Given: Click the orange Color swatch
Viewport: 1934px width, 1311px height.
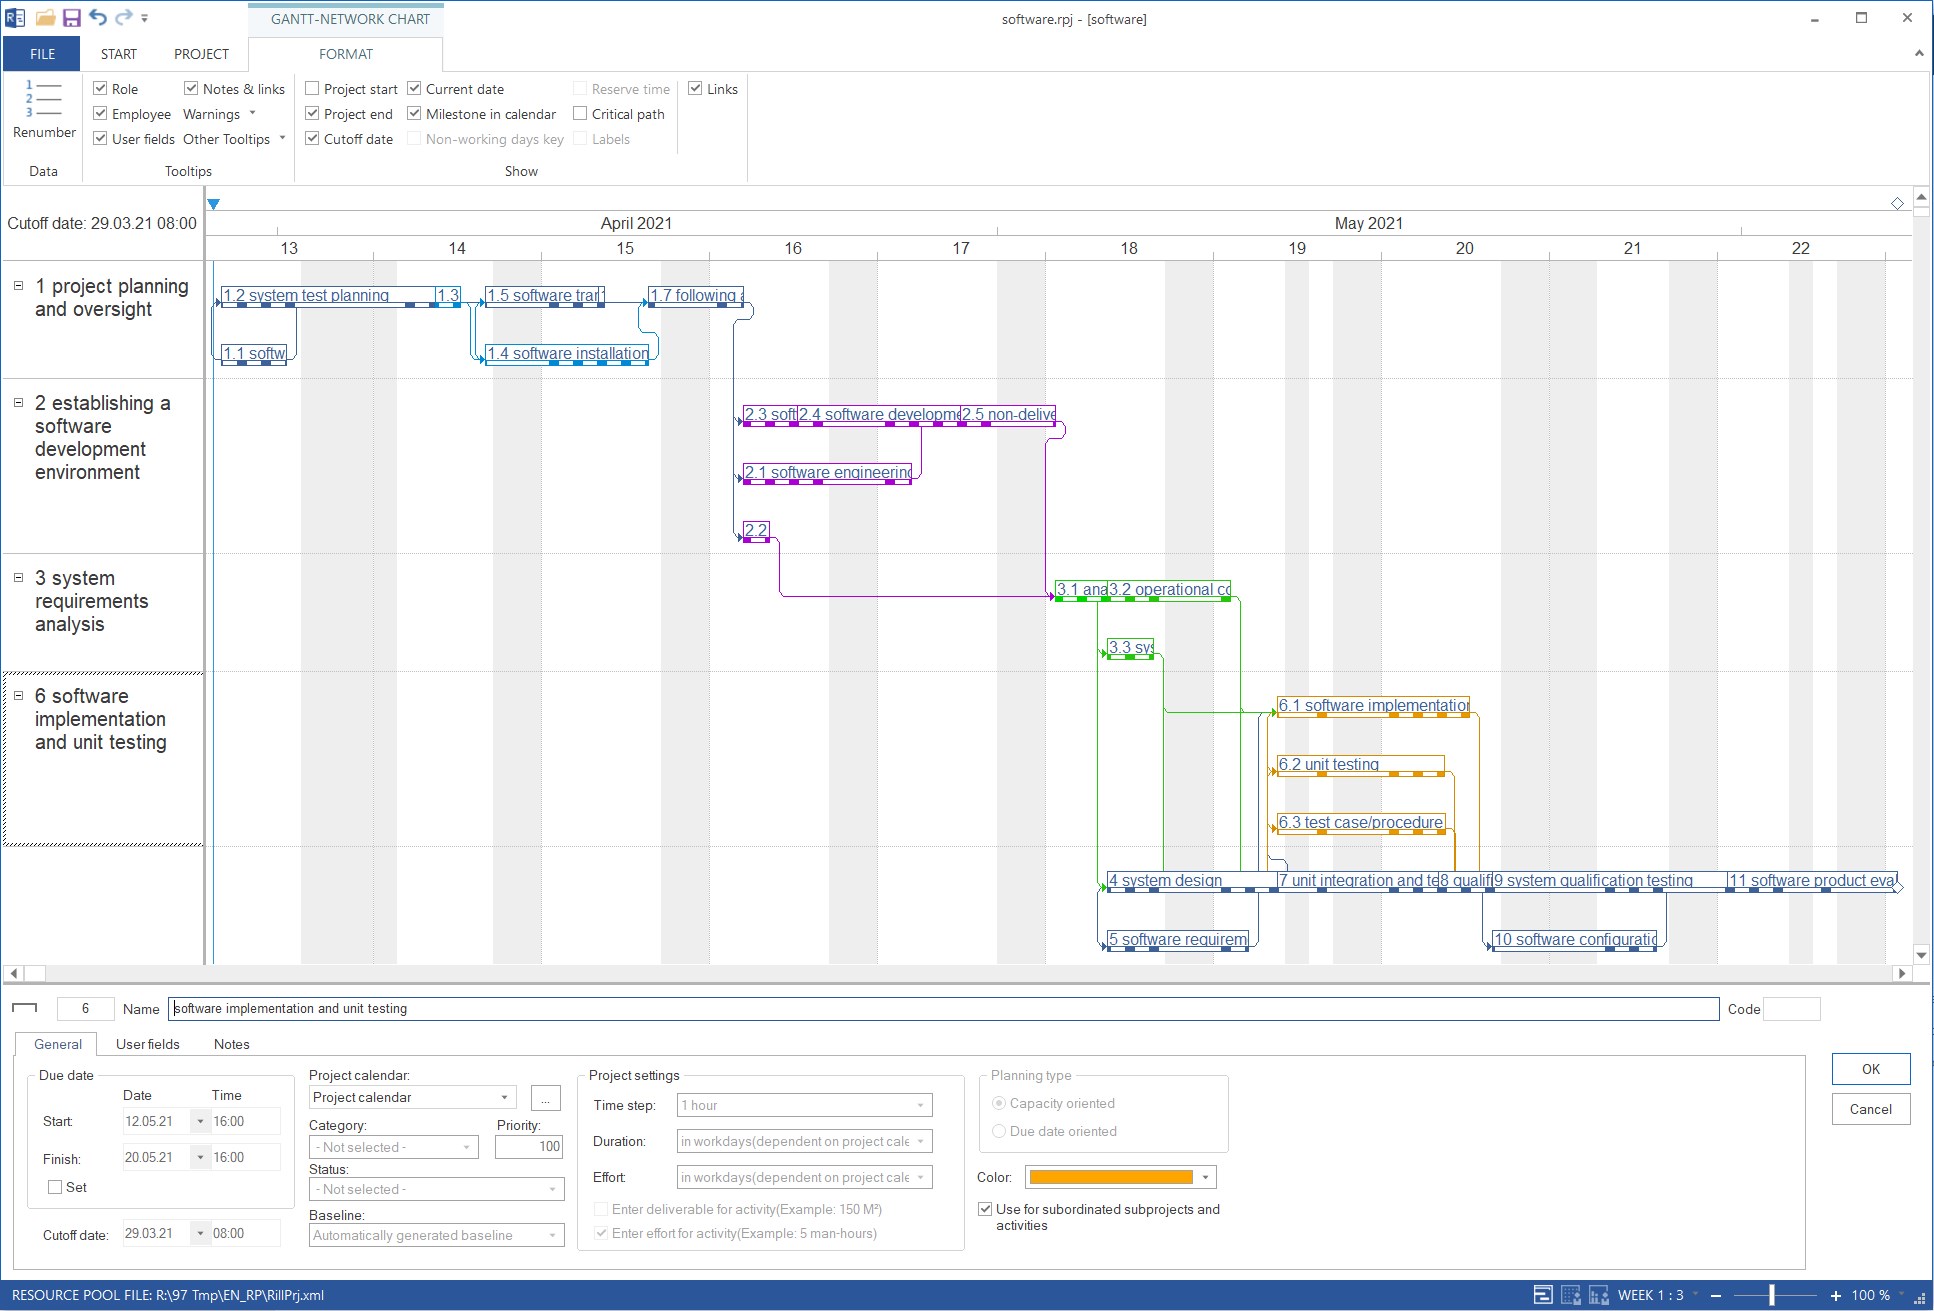Looking at the screenshot, I should point(1110,1177).
